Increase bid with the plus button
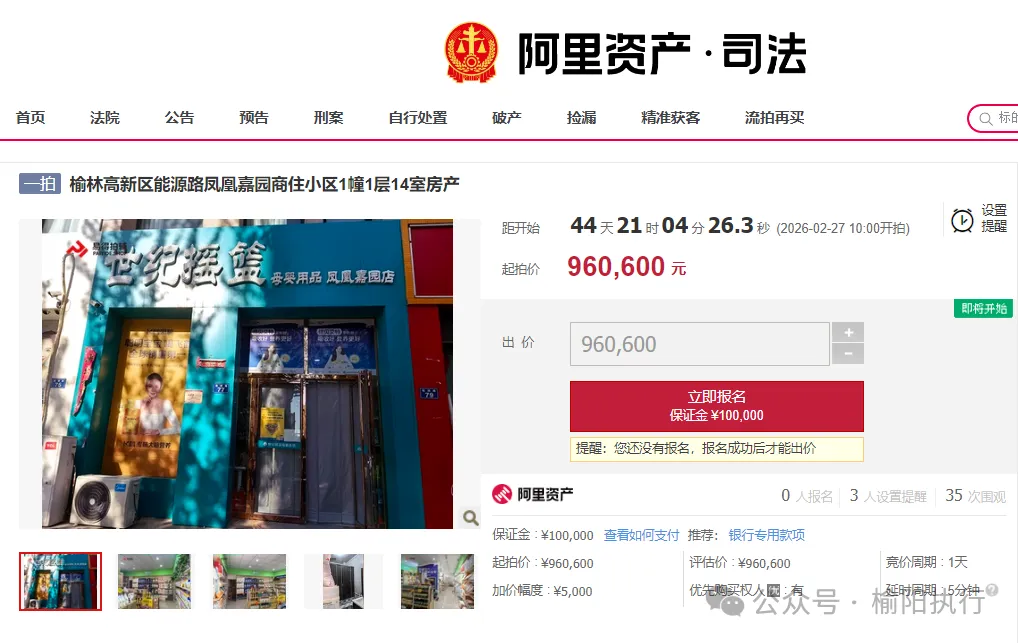 [848, 332]
